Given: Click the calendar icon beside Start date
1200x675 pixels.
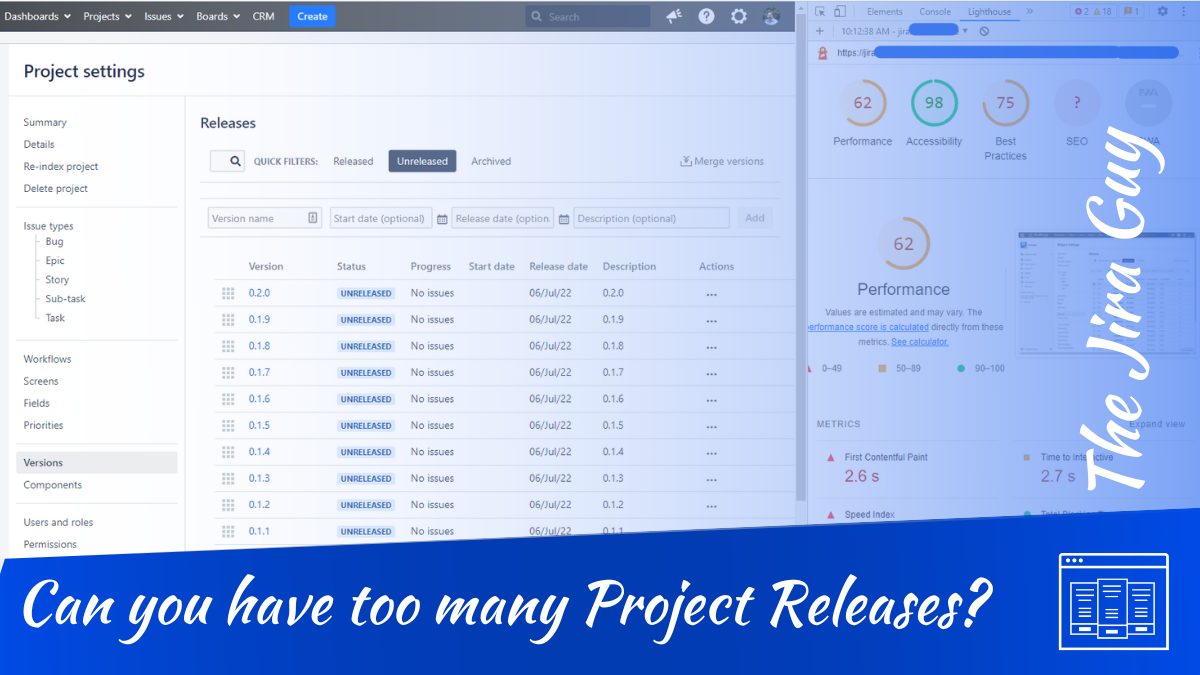Looking at the screenshot, I should click(x=442, y=219).
